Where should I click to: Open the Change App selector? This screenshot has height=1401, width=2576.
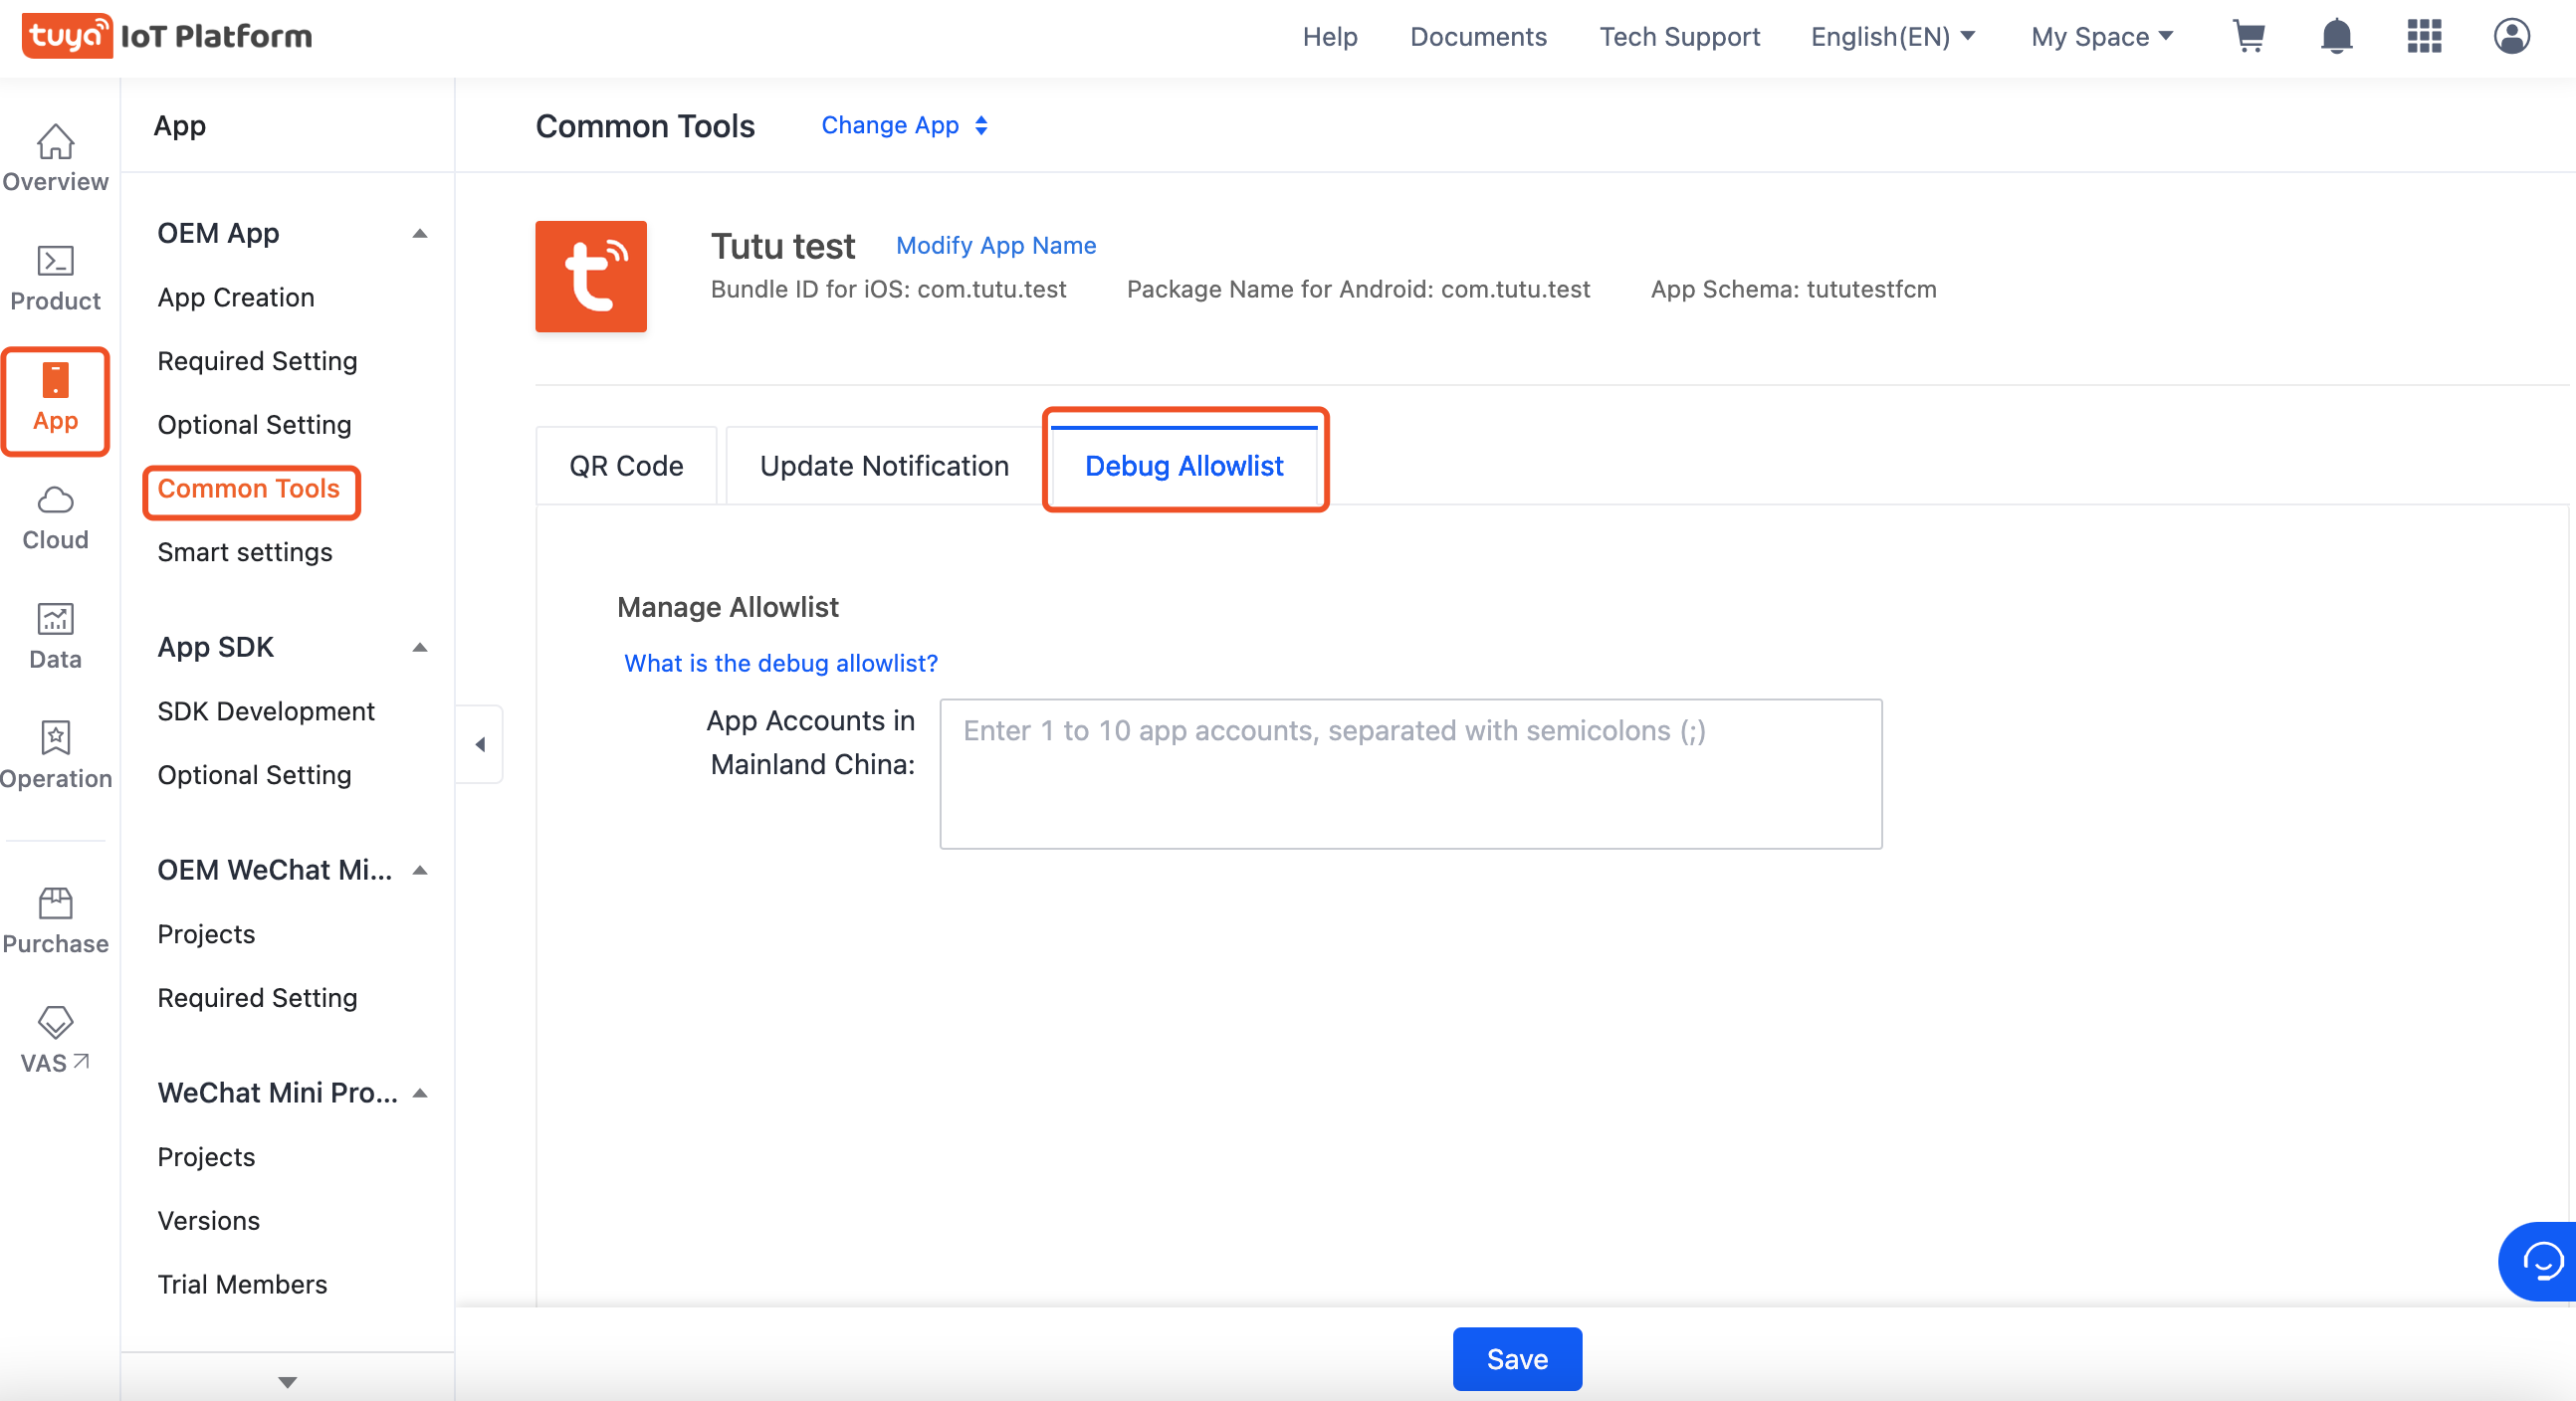[905, 125]
